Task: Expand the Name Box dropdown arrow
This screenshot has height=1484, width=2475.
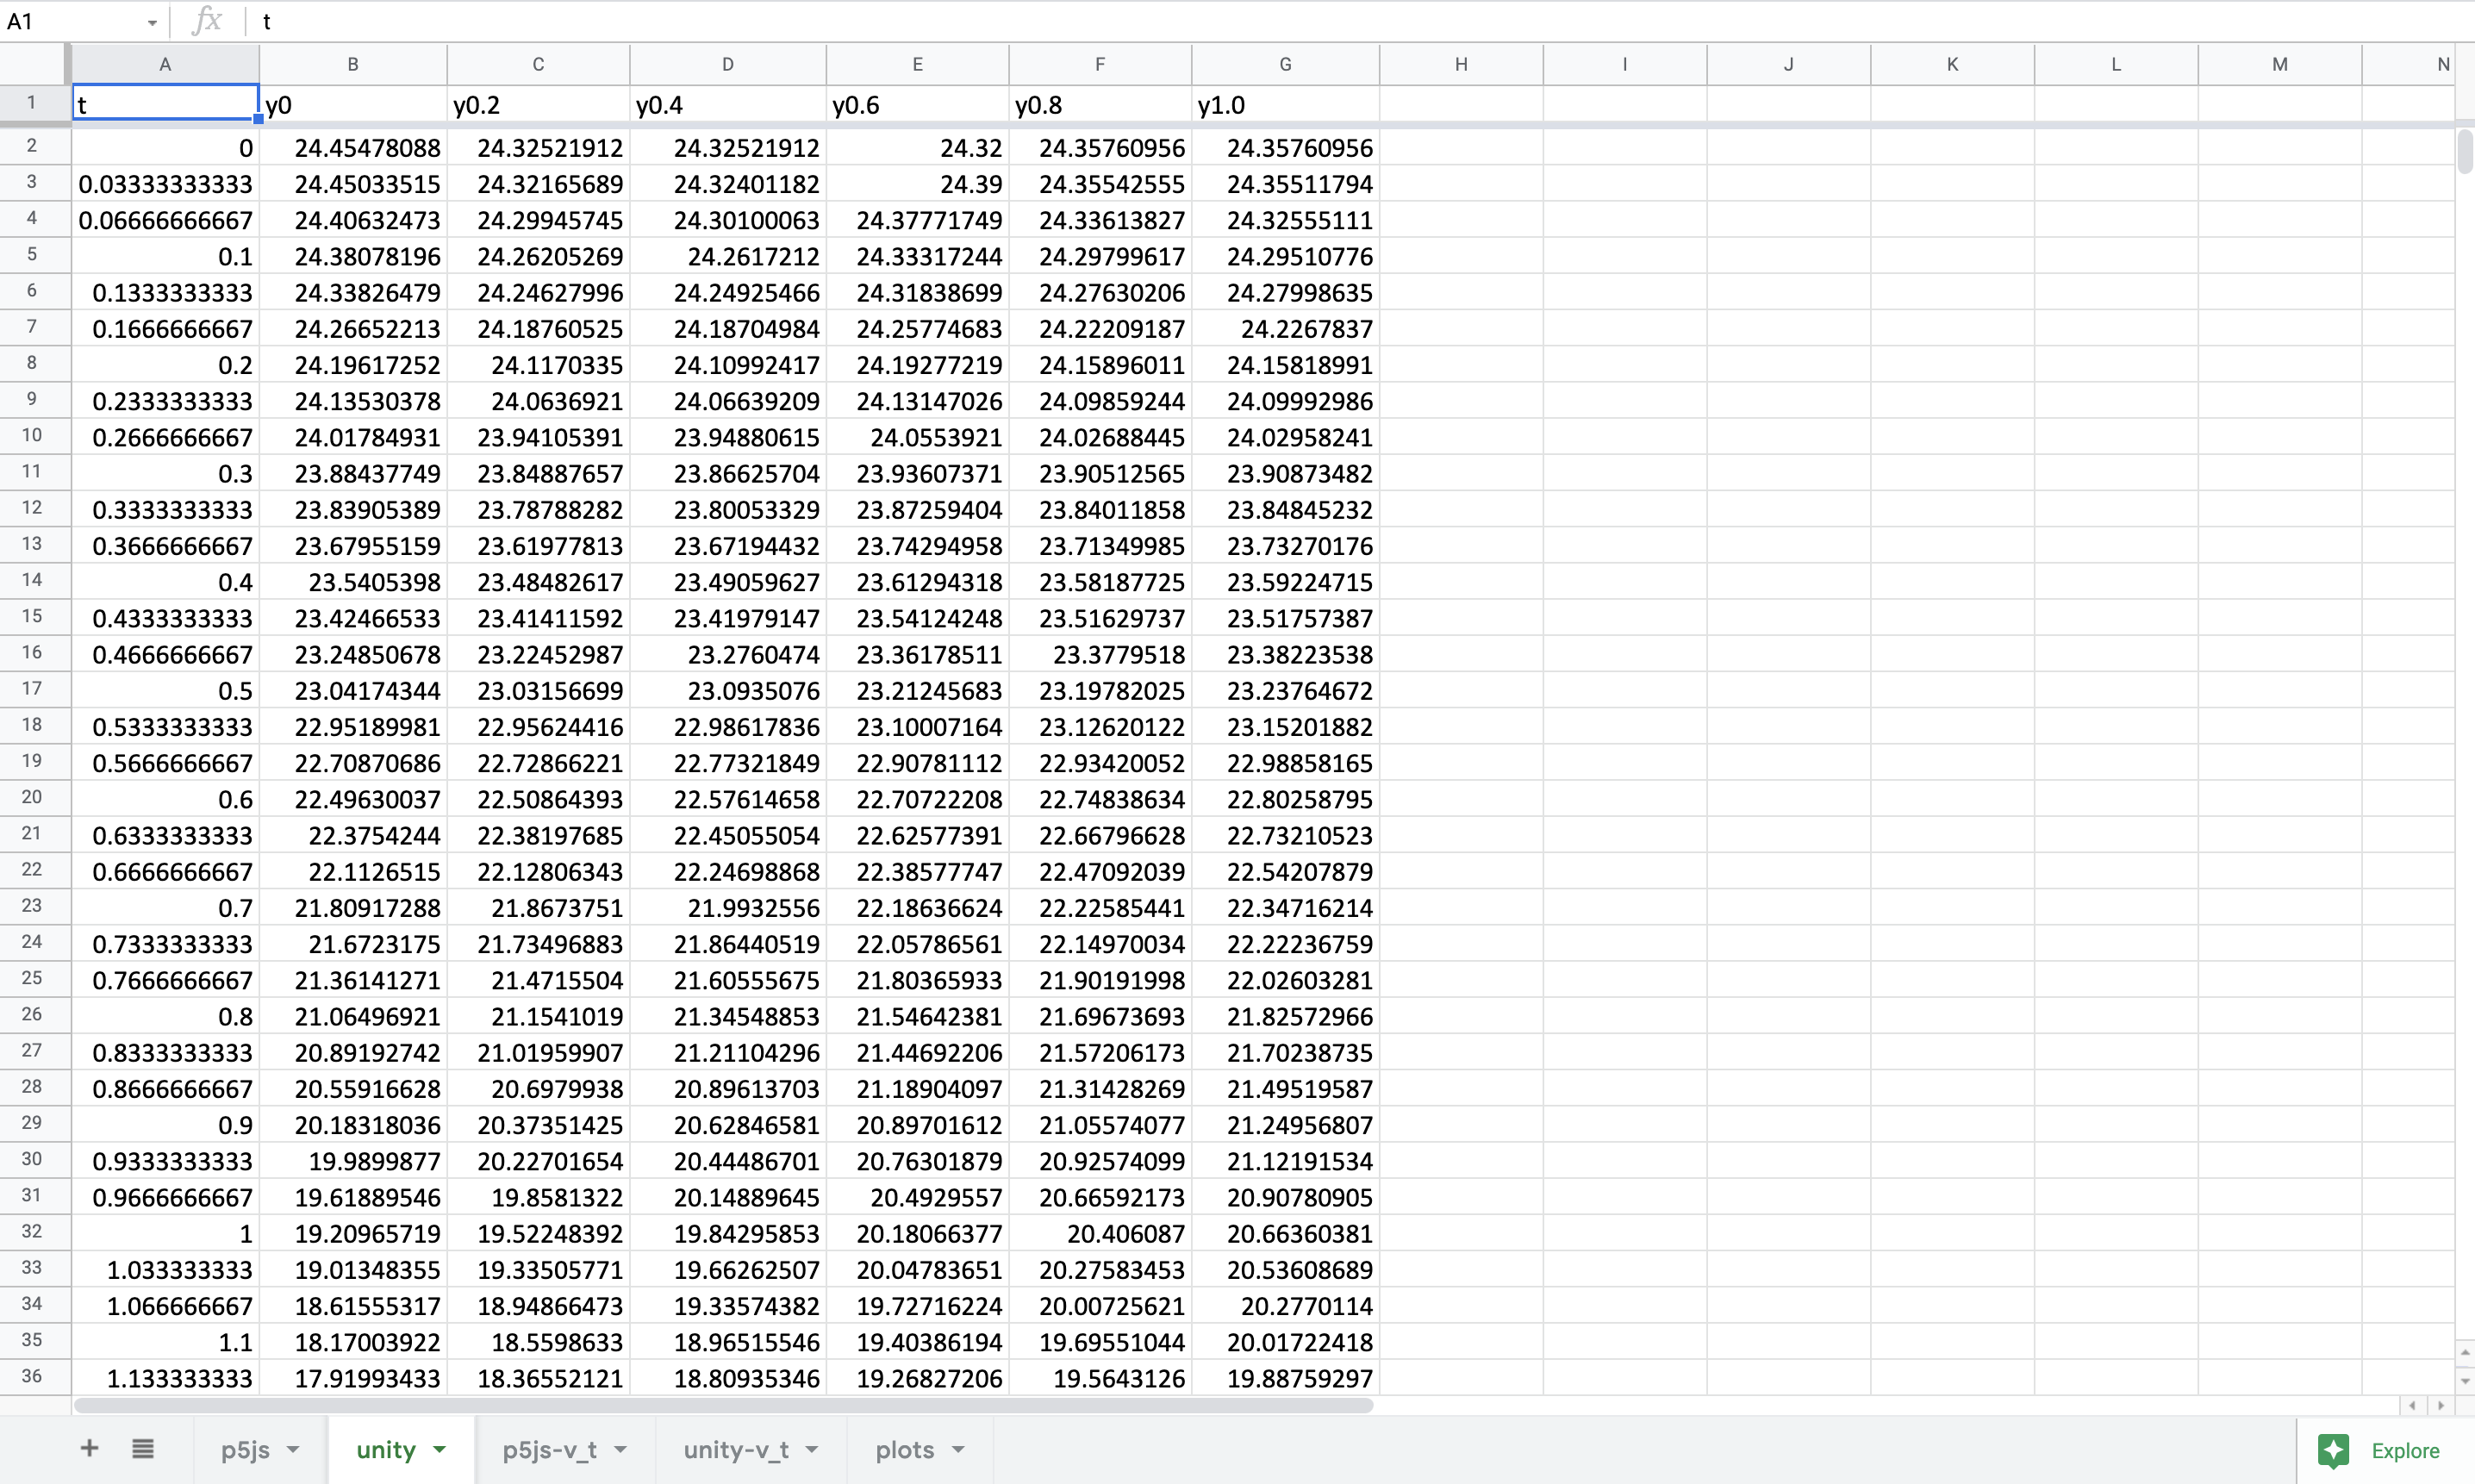Action: coord(152,22)
